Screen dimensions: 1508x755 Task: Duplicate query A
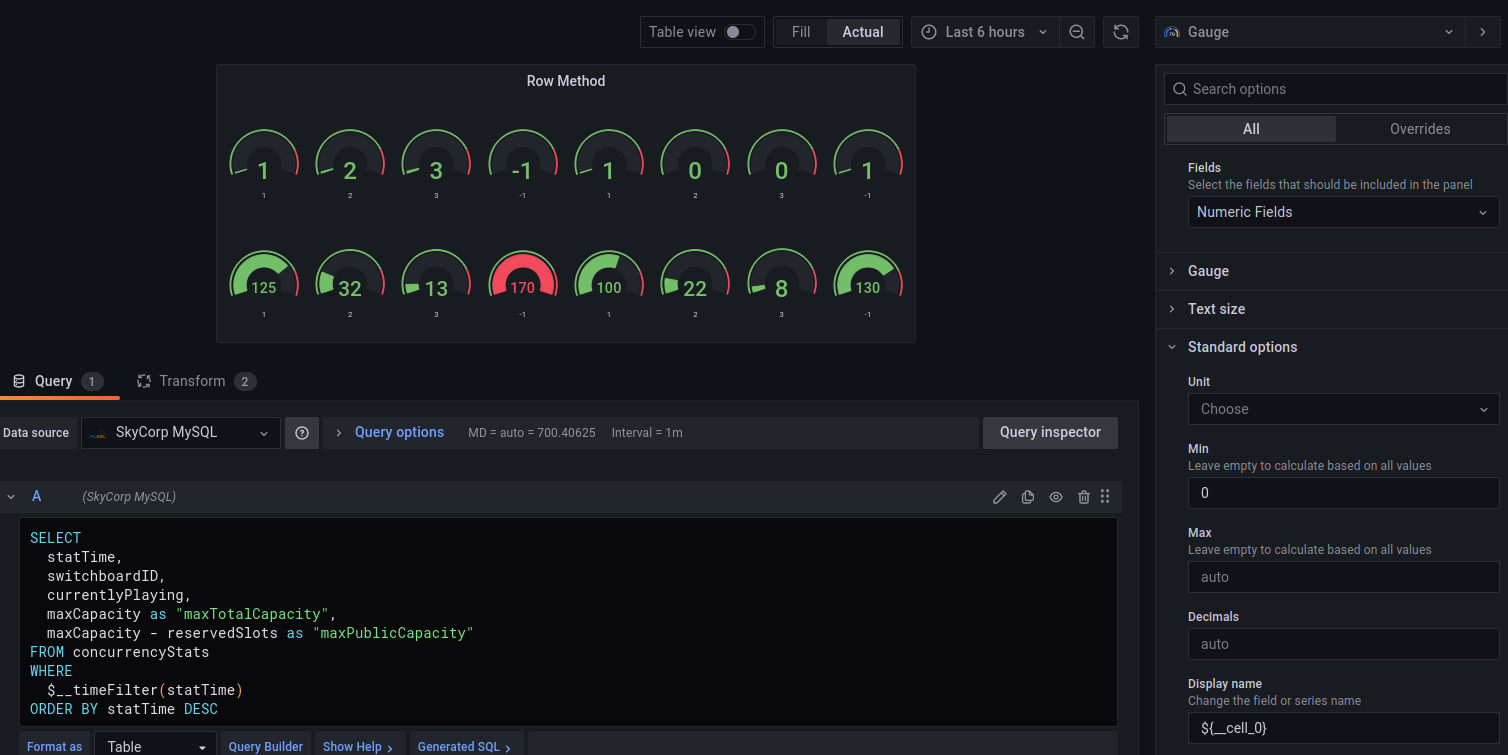pyautogui.click(x=1027, y=497)
